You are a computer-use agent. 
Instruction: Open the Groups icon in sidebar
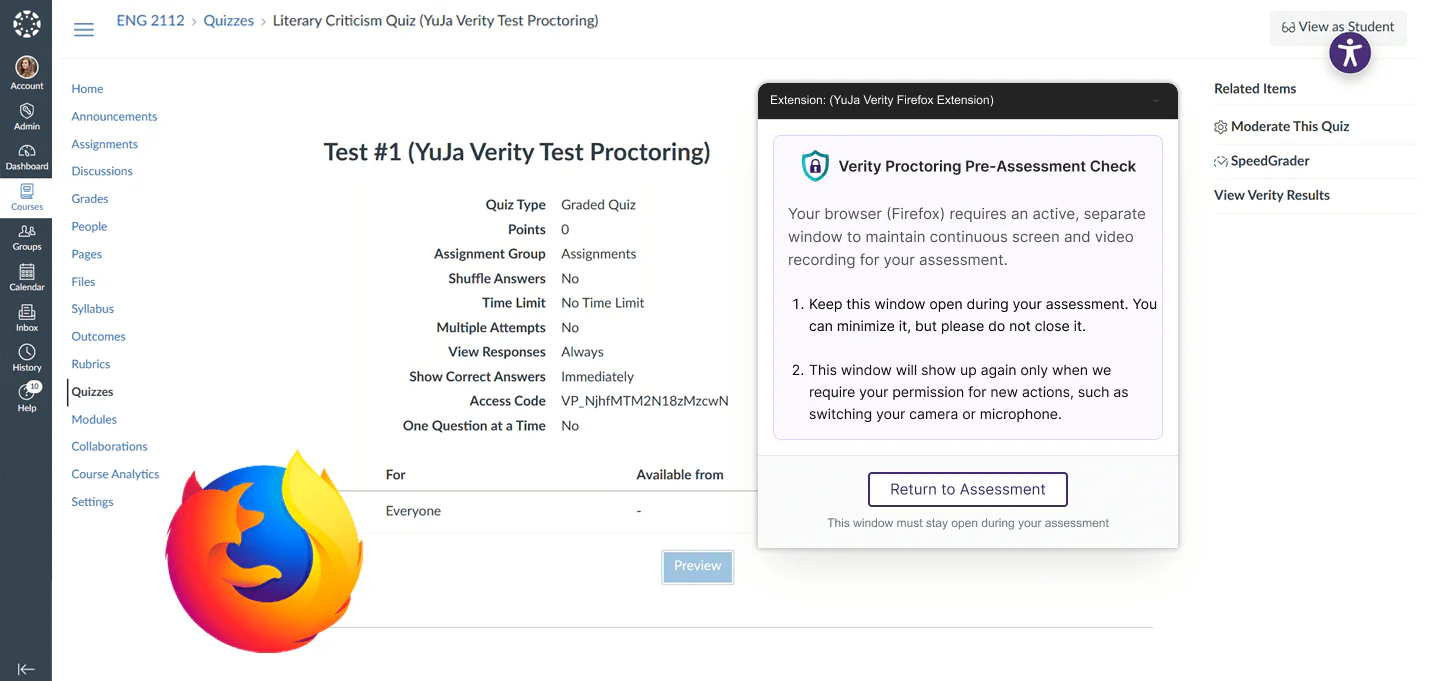click(x=27, y=232)
